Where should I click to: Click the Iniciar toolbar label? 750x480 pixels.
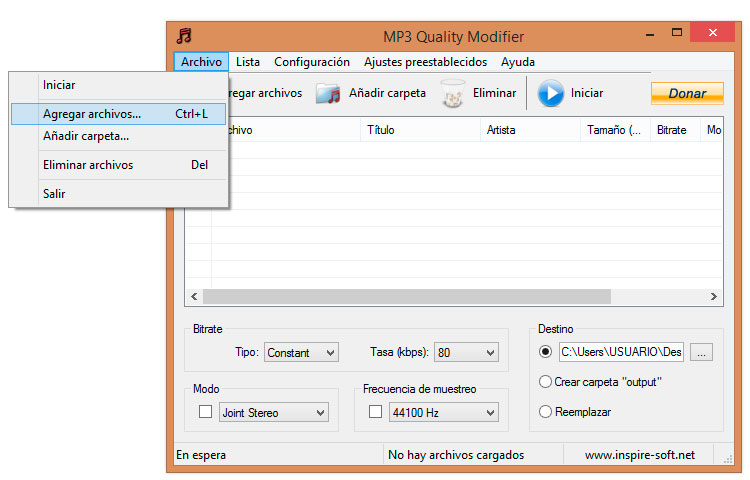(586, 93)
